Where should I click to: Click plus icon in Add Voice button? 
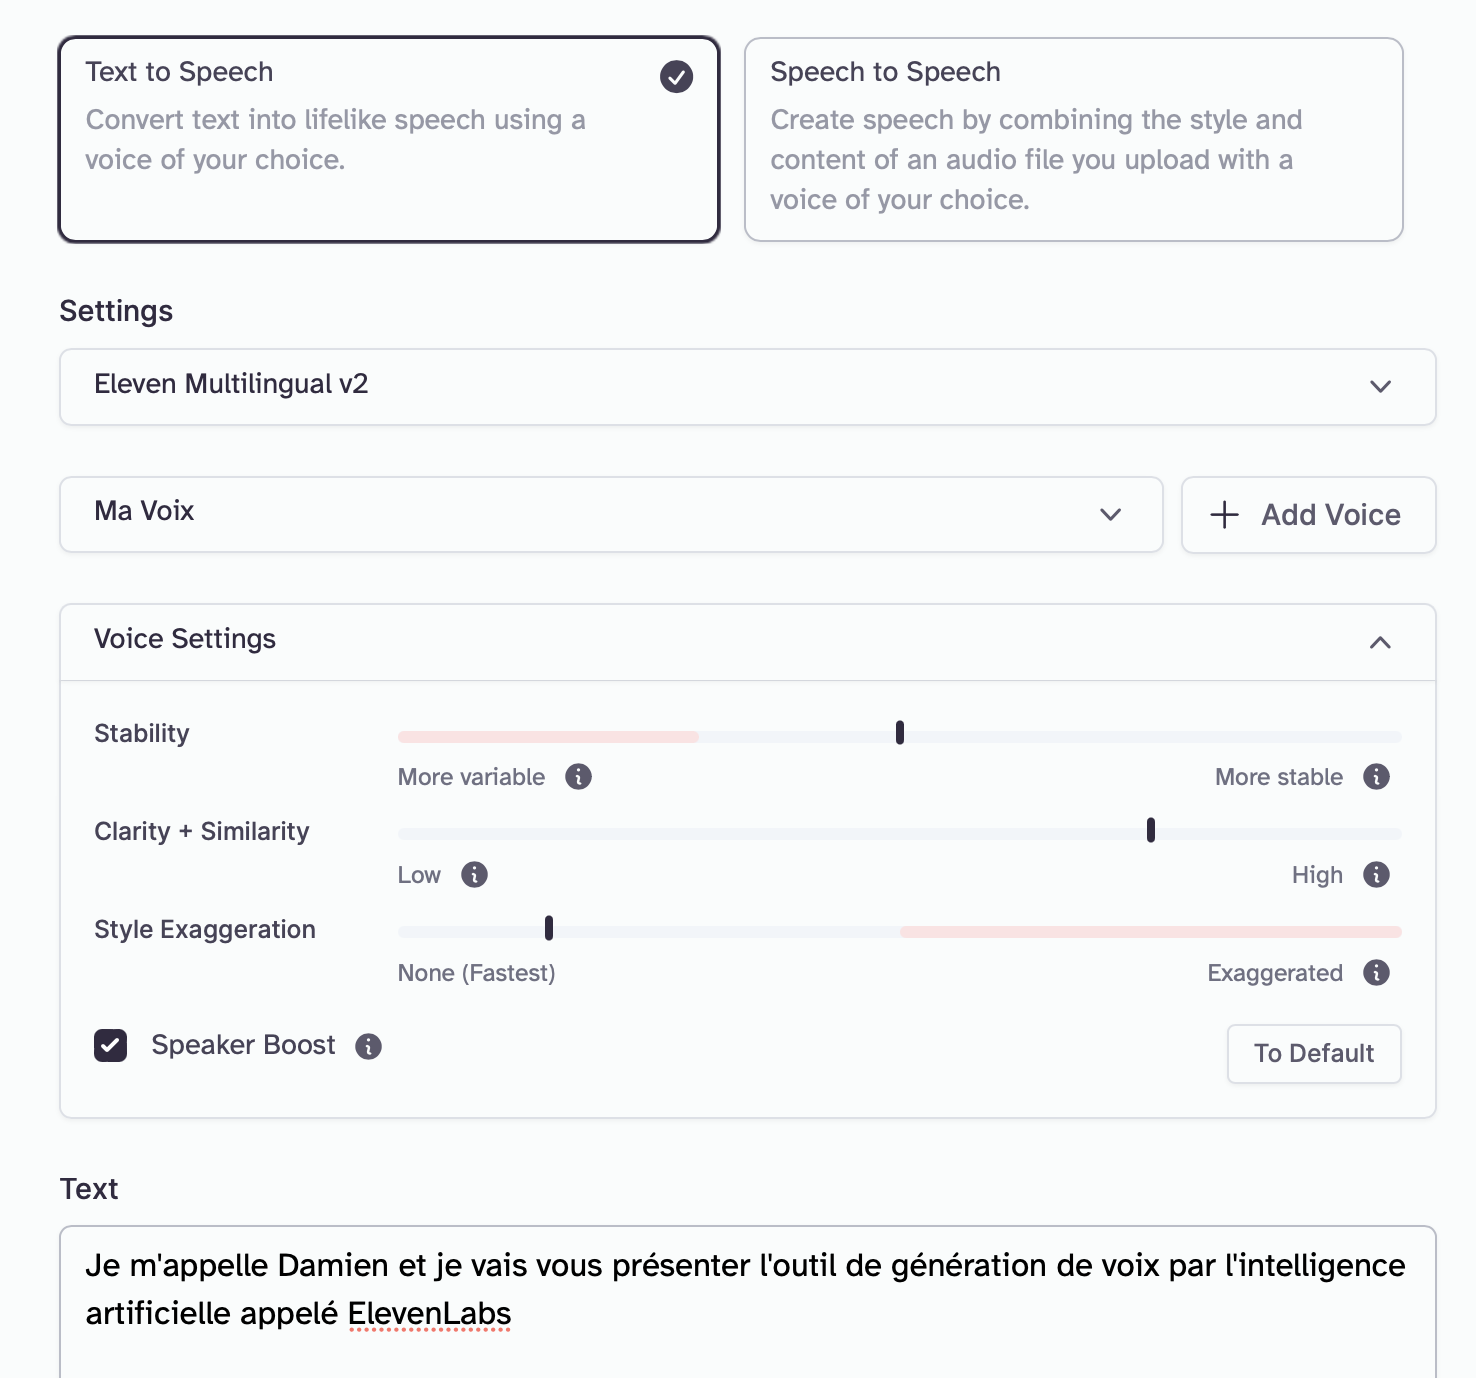pos(1224,515)
